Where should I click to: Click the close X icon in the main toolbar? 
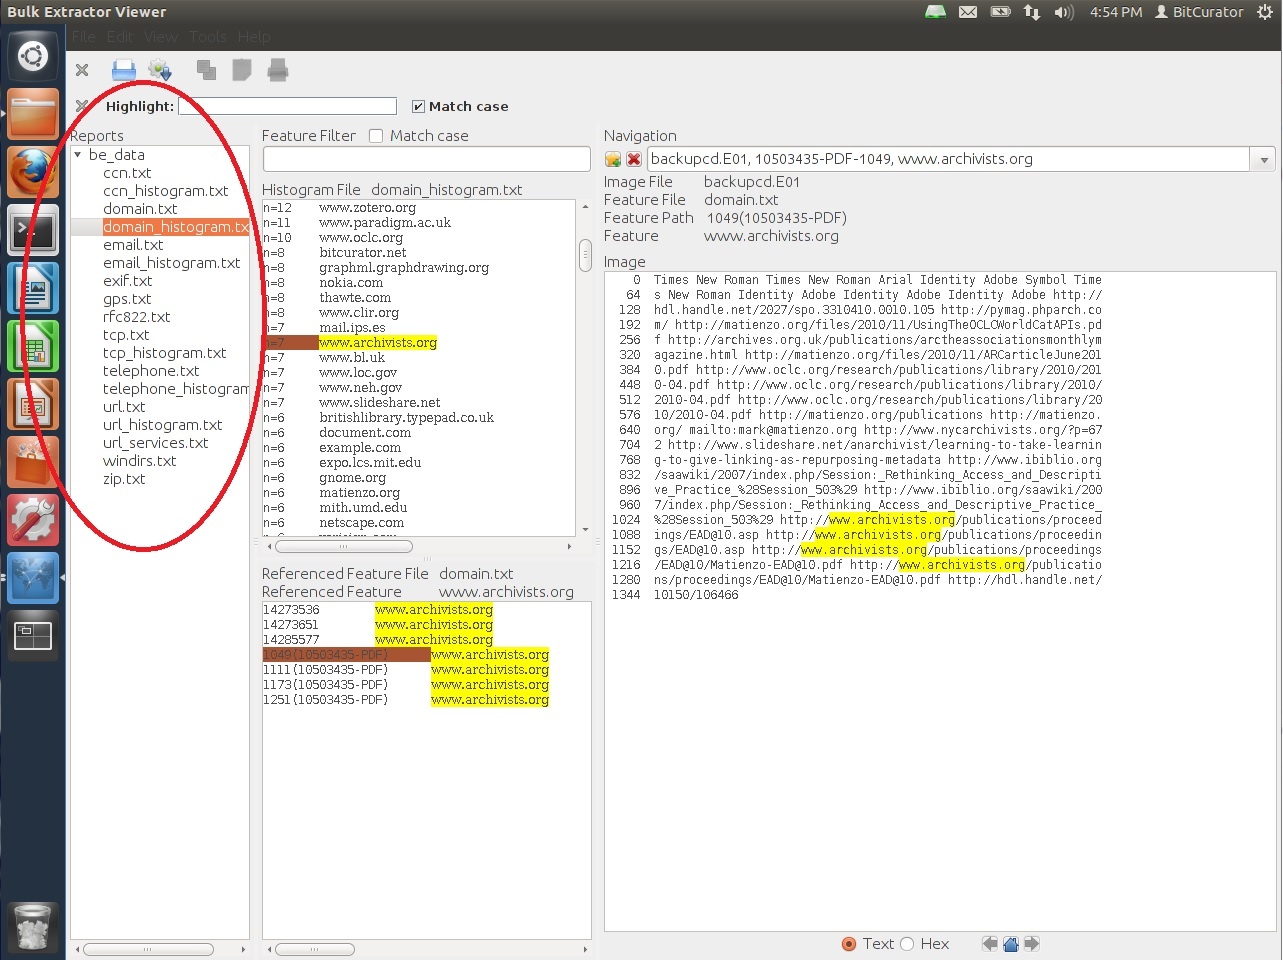point(82,70)
